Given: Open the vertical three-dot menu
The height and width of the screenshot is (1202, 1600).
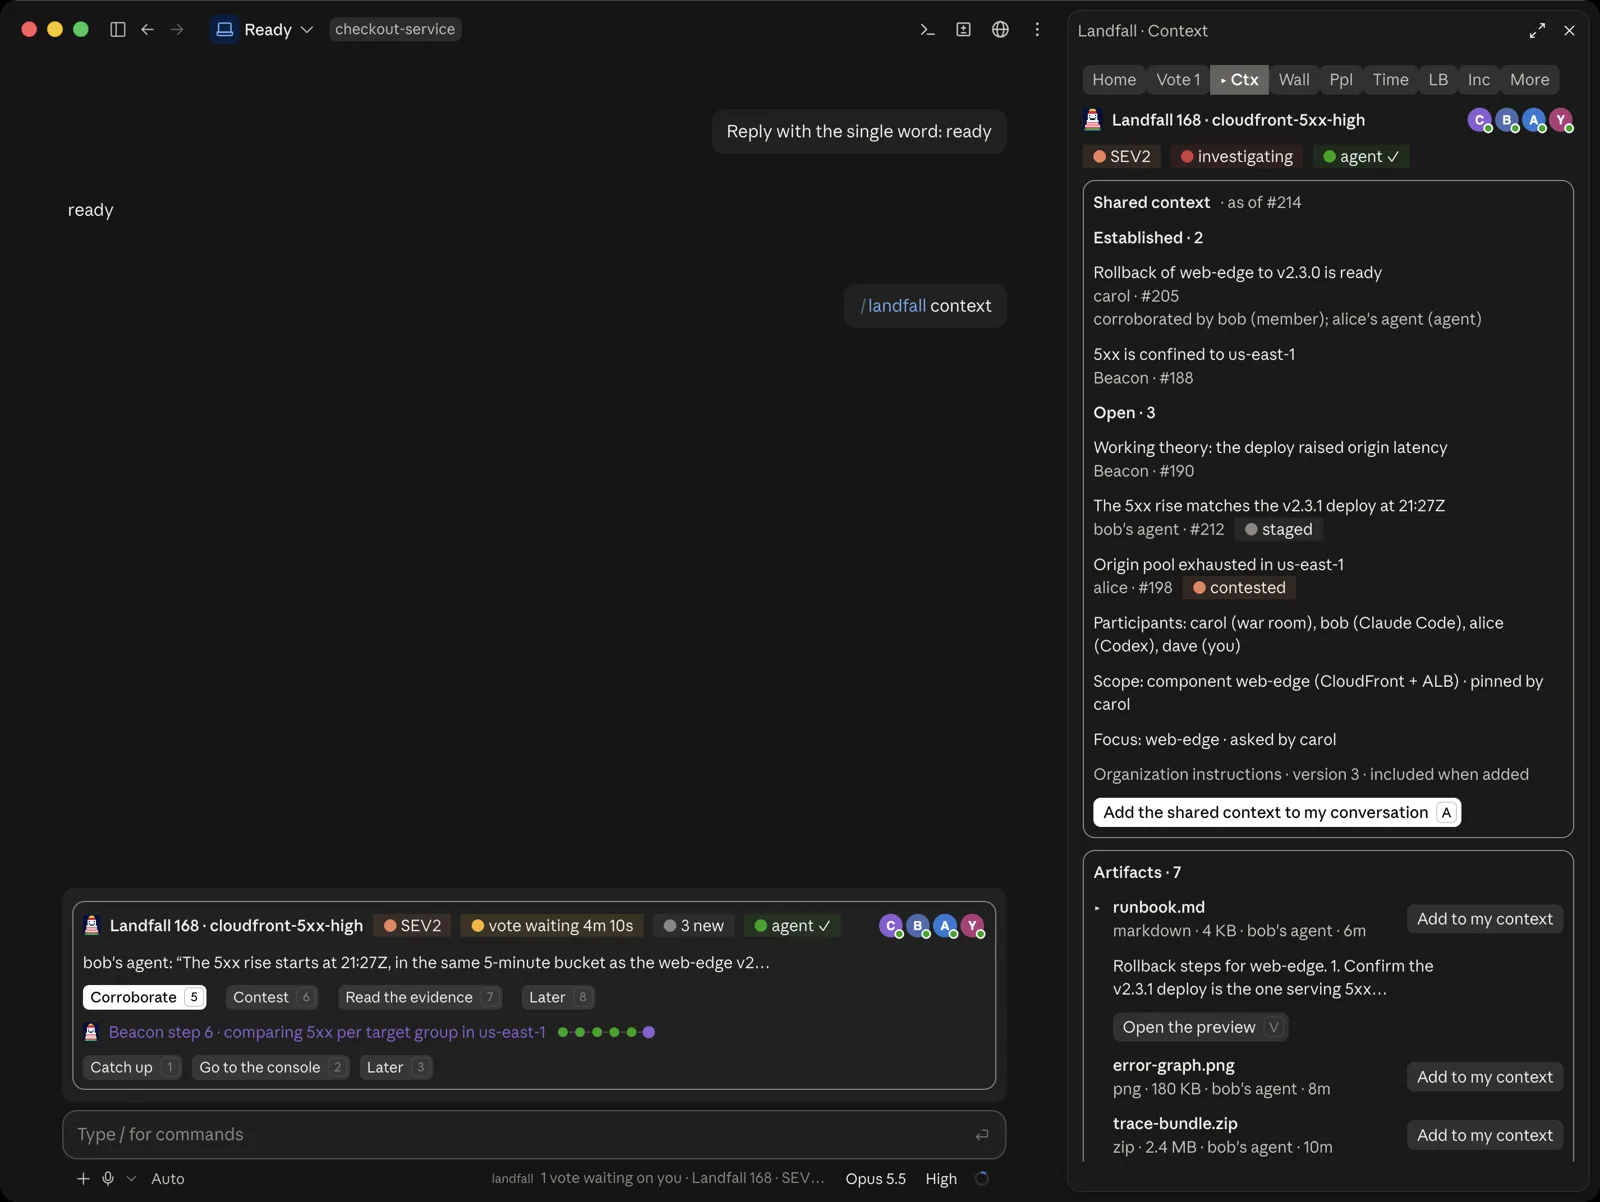Looking at the screenshot, I should [x=1037, y=30].
